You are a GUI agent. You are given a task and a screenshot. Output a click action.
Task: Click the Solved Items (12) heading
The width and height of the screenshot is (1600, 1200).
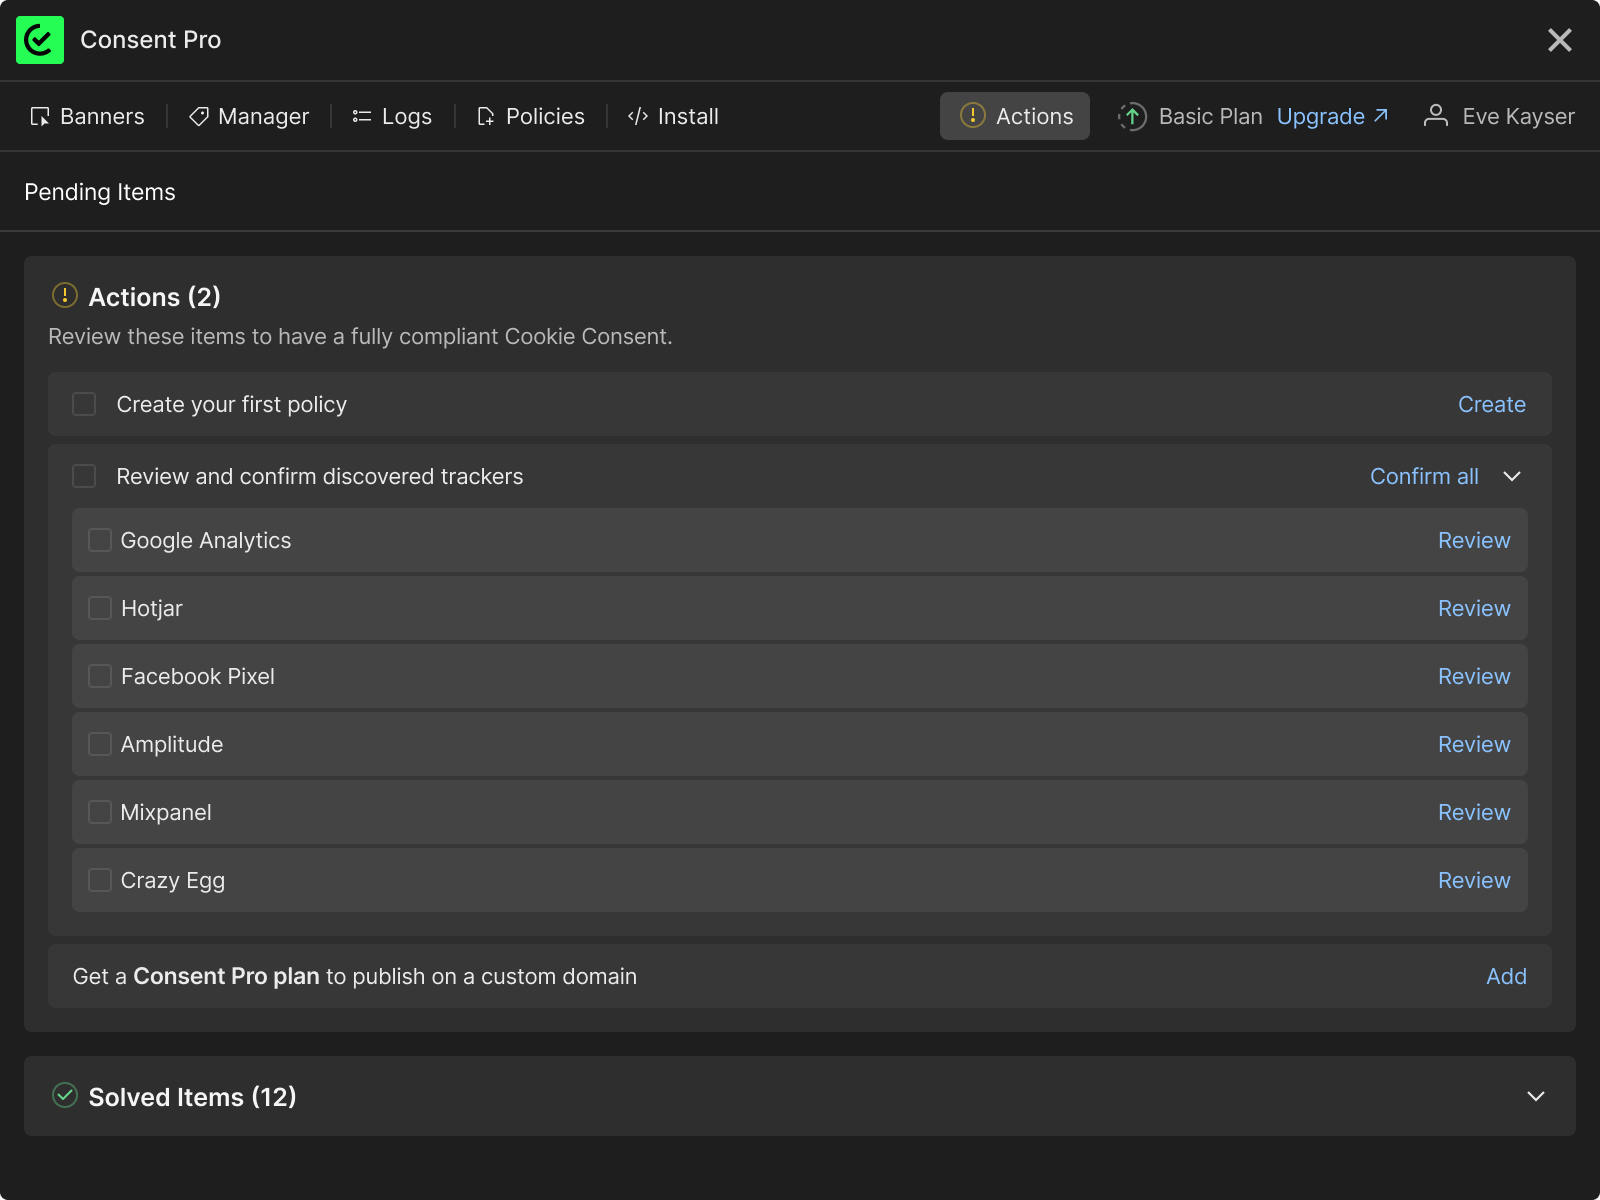(192, 1097)
